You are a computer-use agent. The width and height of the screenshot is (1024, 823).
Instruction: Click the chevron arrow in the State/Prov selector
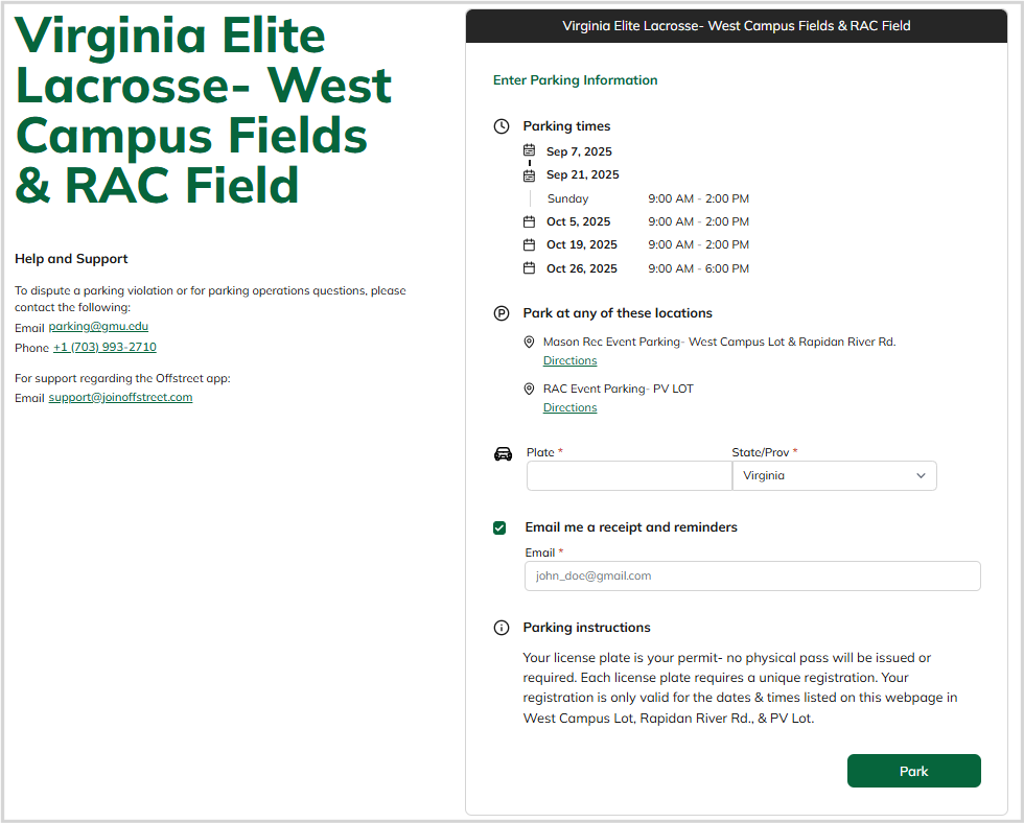pos(921,476)
